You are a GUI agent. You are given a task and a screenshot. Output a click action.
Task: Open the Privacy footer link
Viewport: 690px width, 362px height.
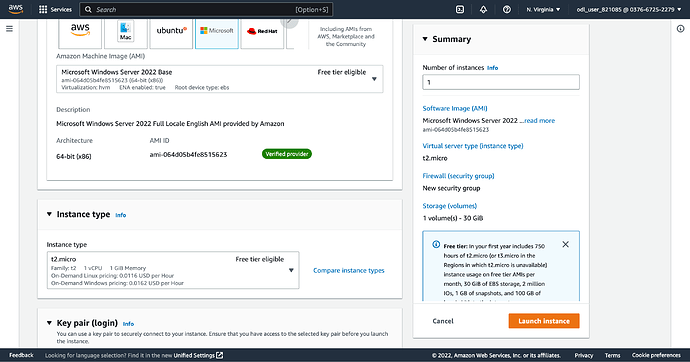[584, 355]
